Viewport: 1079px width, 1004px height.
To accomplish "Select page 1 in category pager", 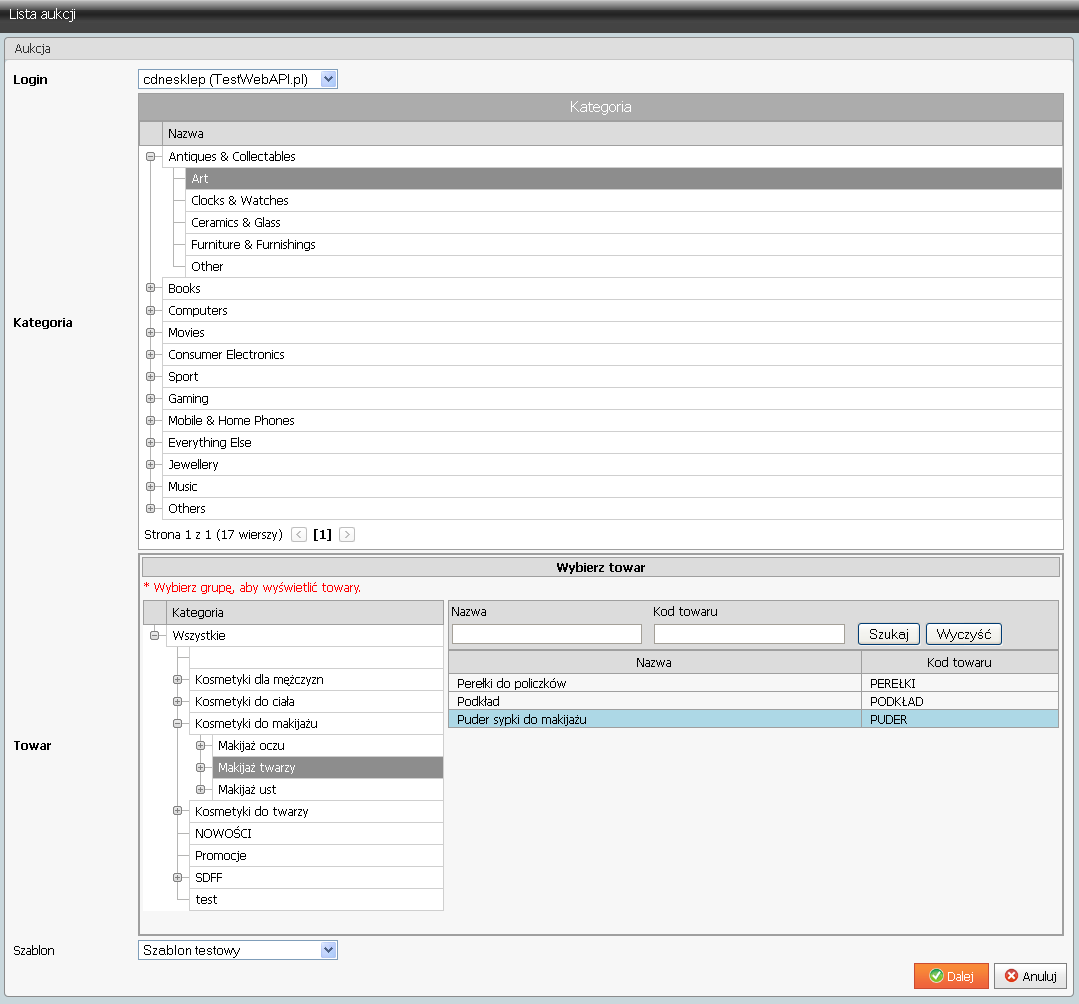I will [x=322, y=535].
